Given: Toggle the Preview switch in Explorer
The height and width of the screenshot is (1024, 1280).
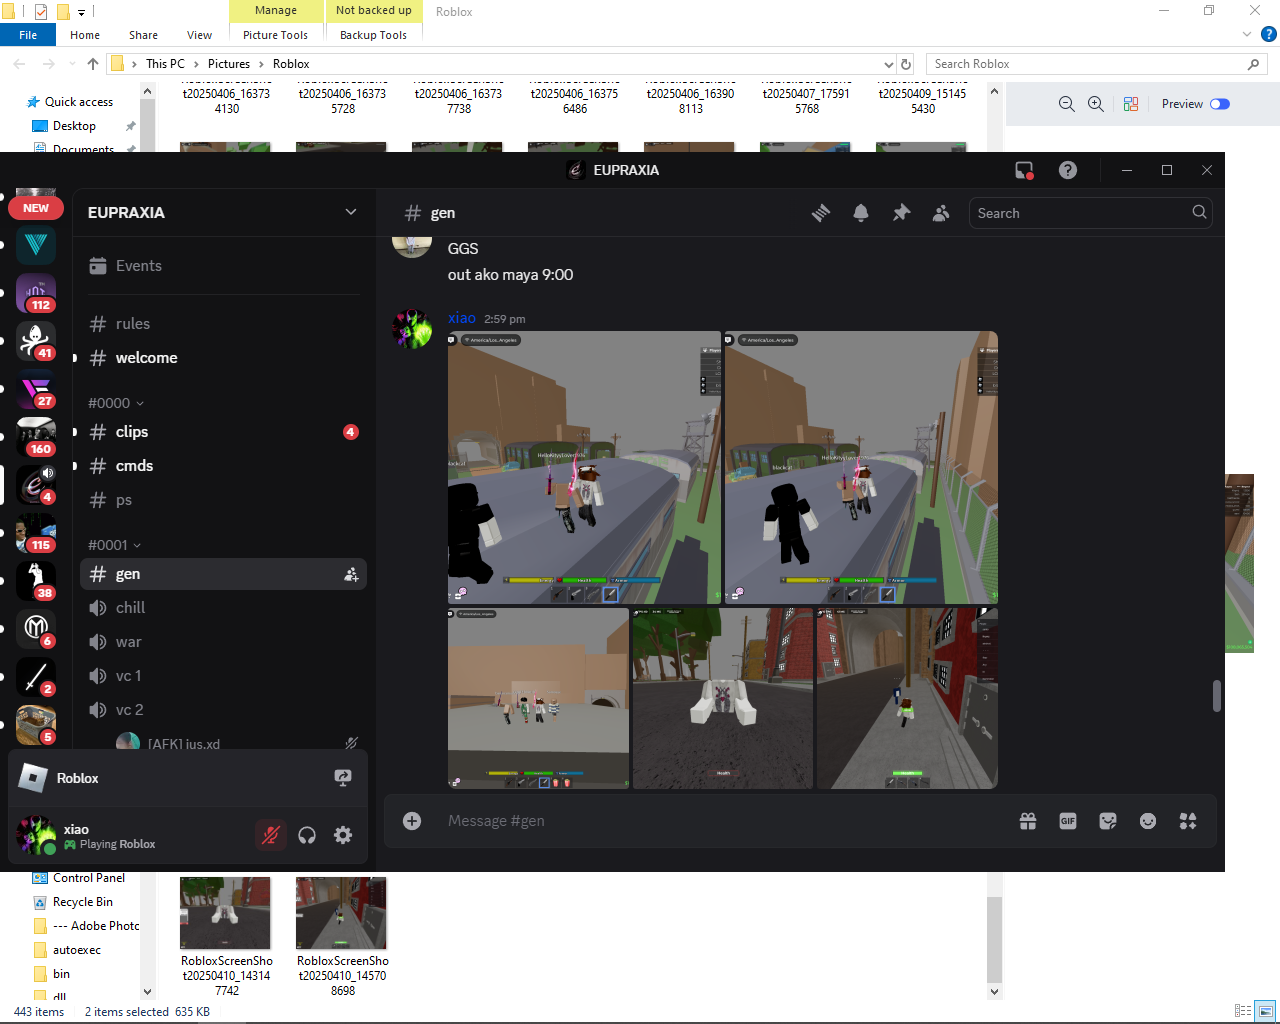Looking at the screenshot, I should coord(1220,104).
